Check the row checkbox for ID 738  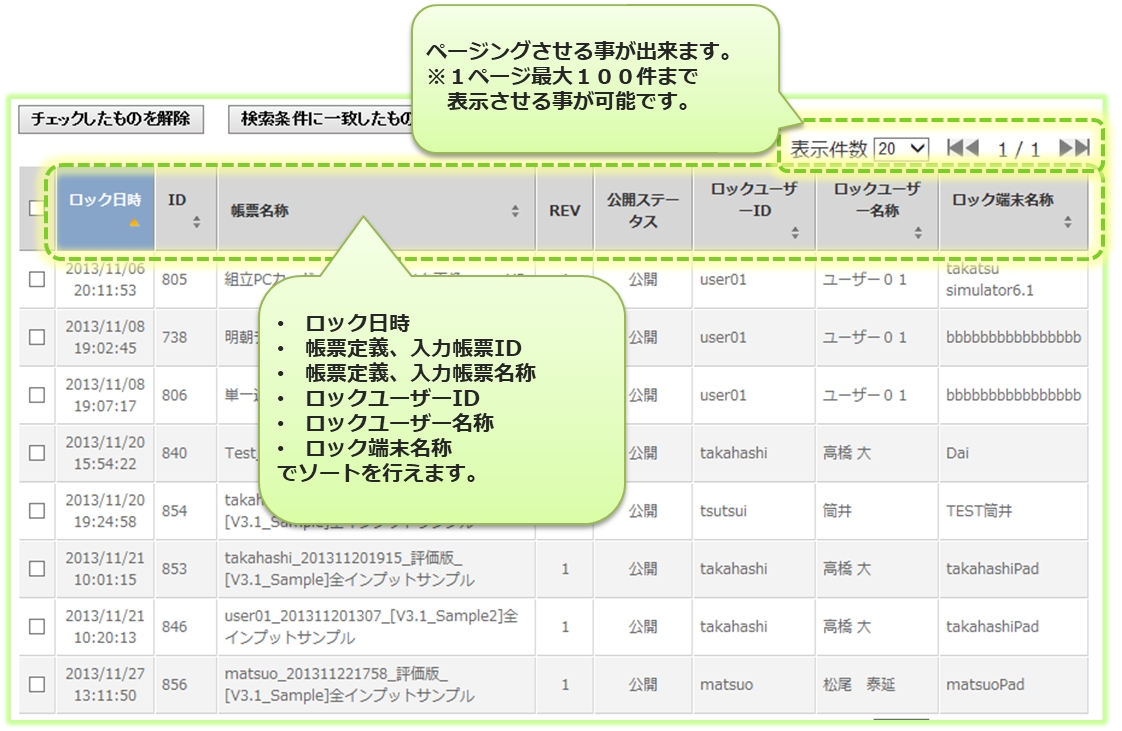point(37,338)
